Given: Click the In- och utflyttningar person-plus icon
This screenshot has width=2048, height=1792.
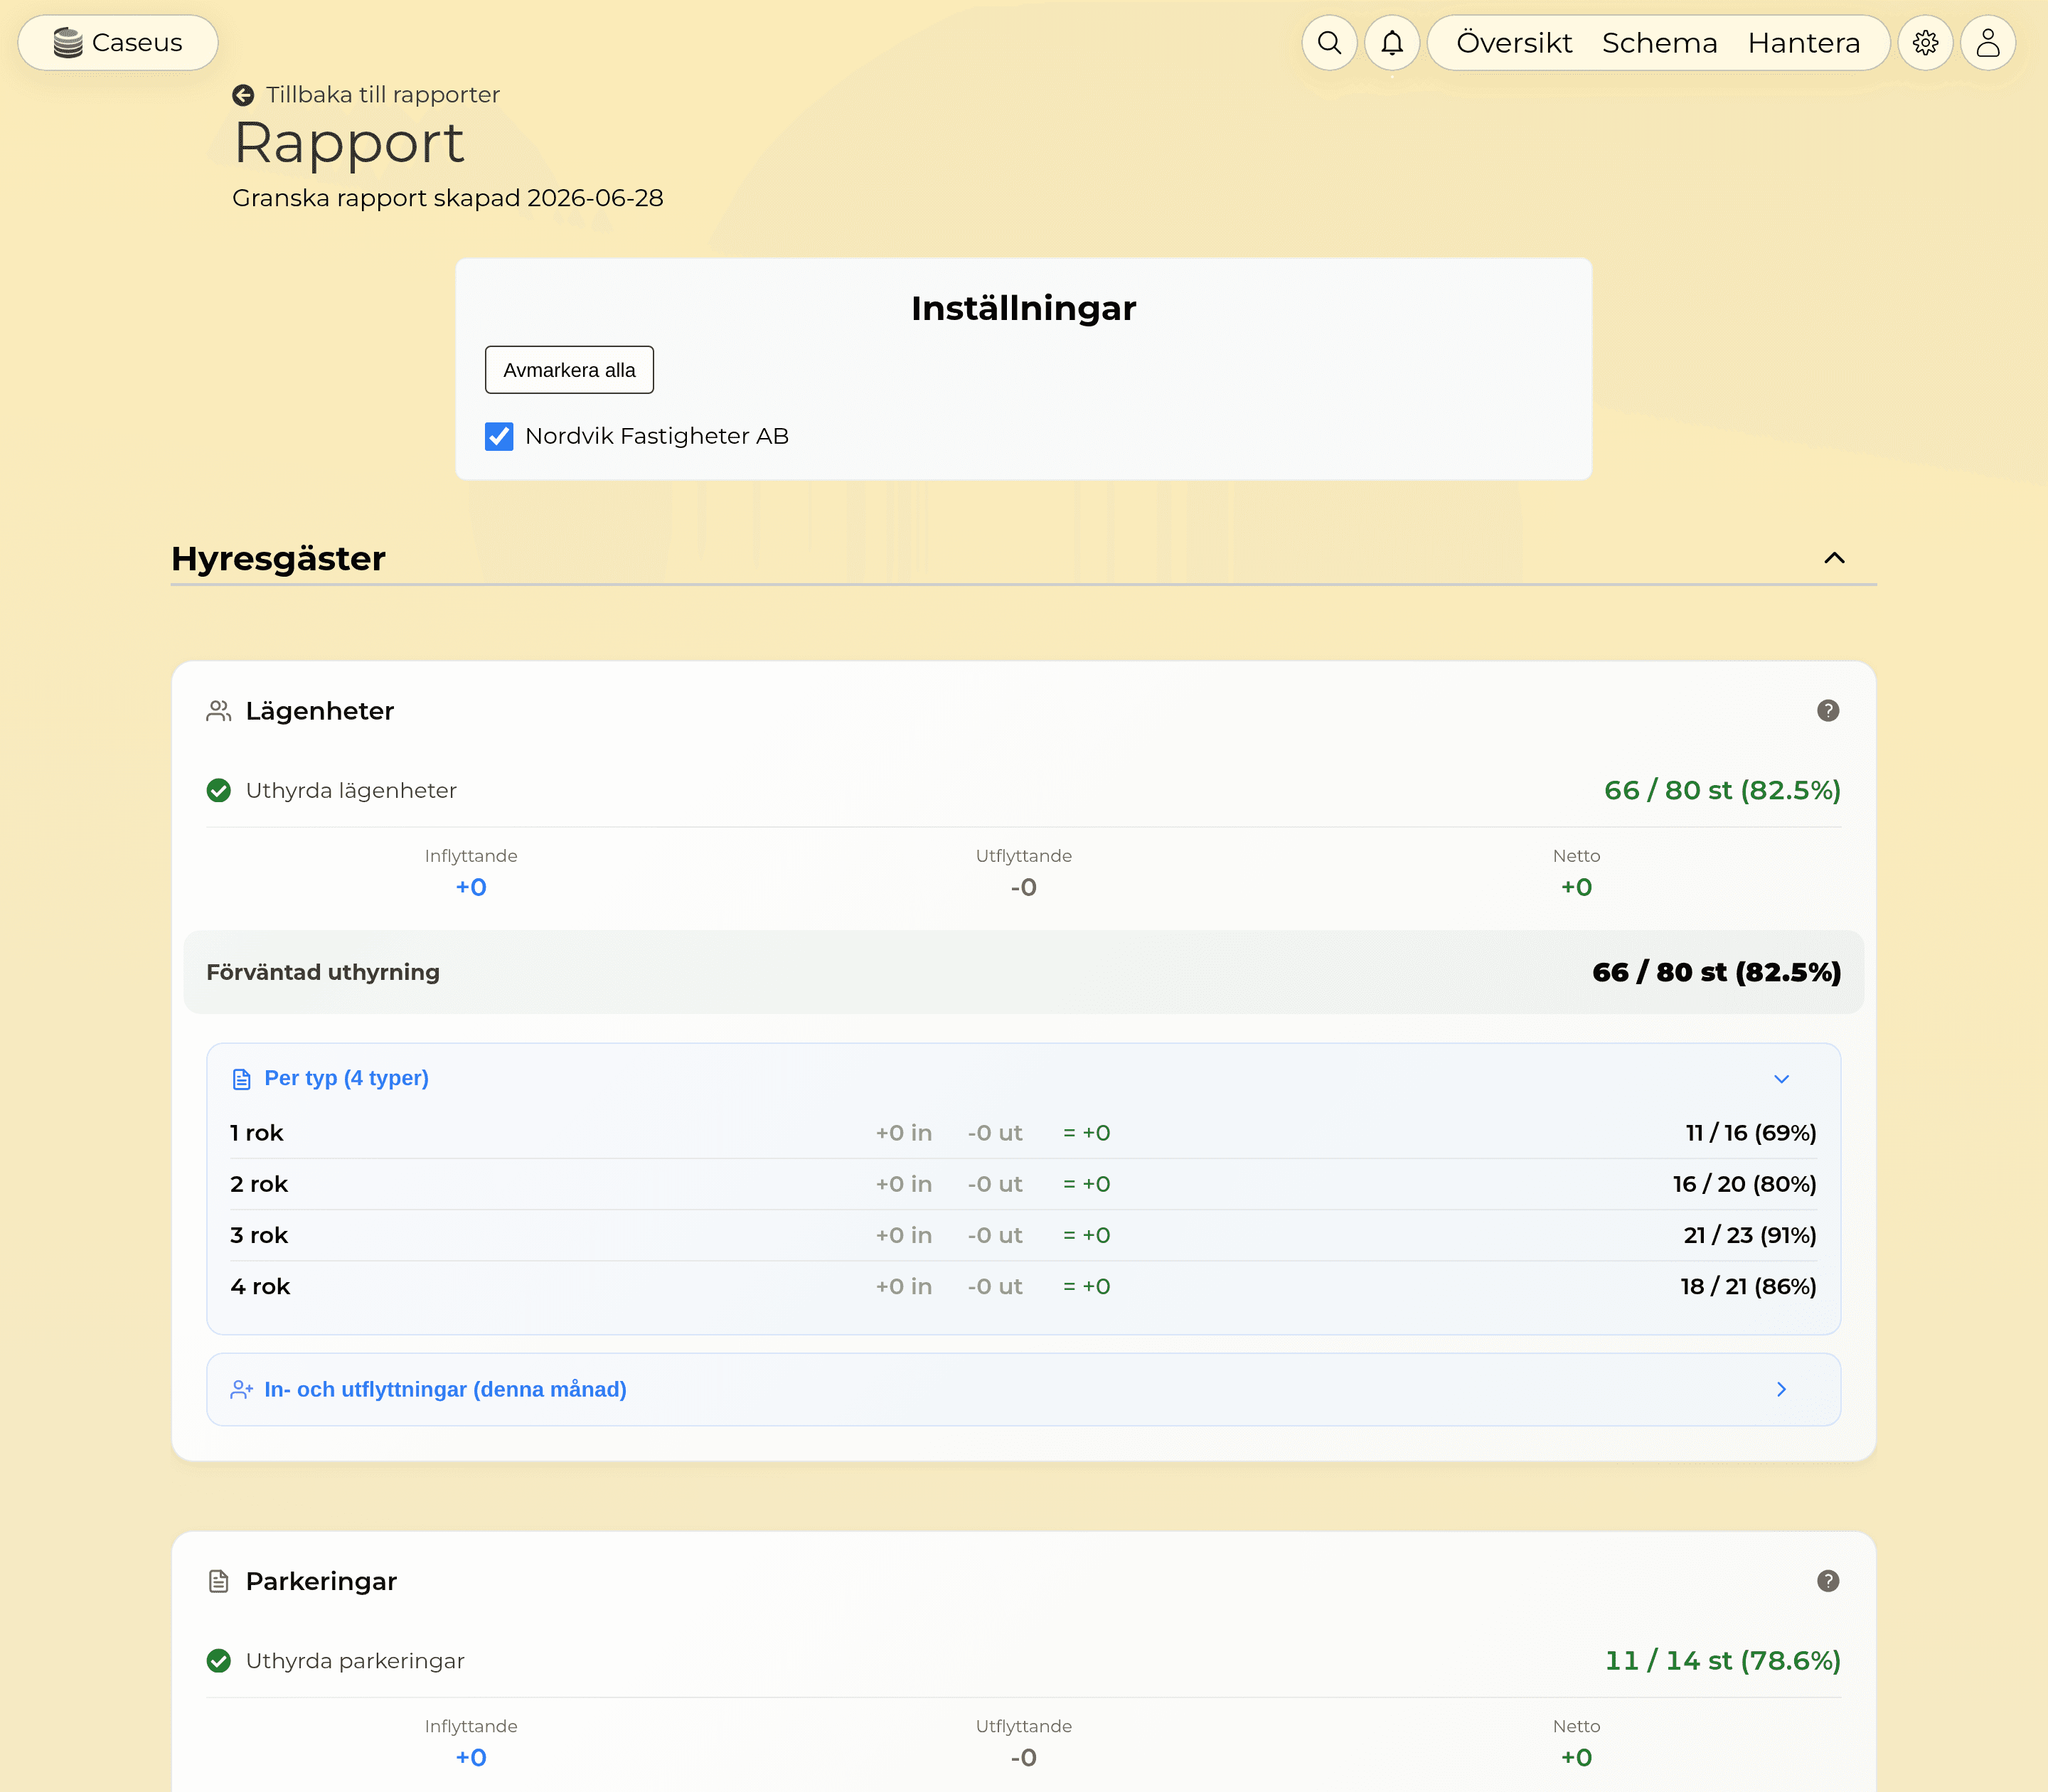Looking at the screenshot, I should (241, 1389).
